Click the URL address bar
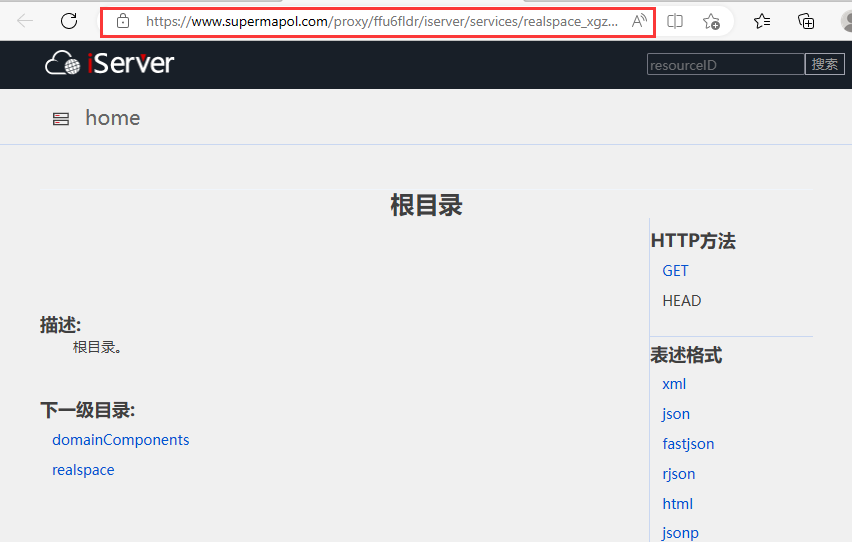The width and height of the screenshot is (852, 542). tap(380, 21)
